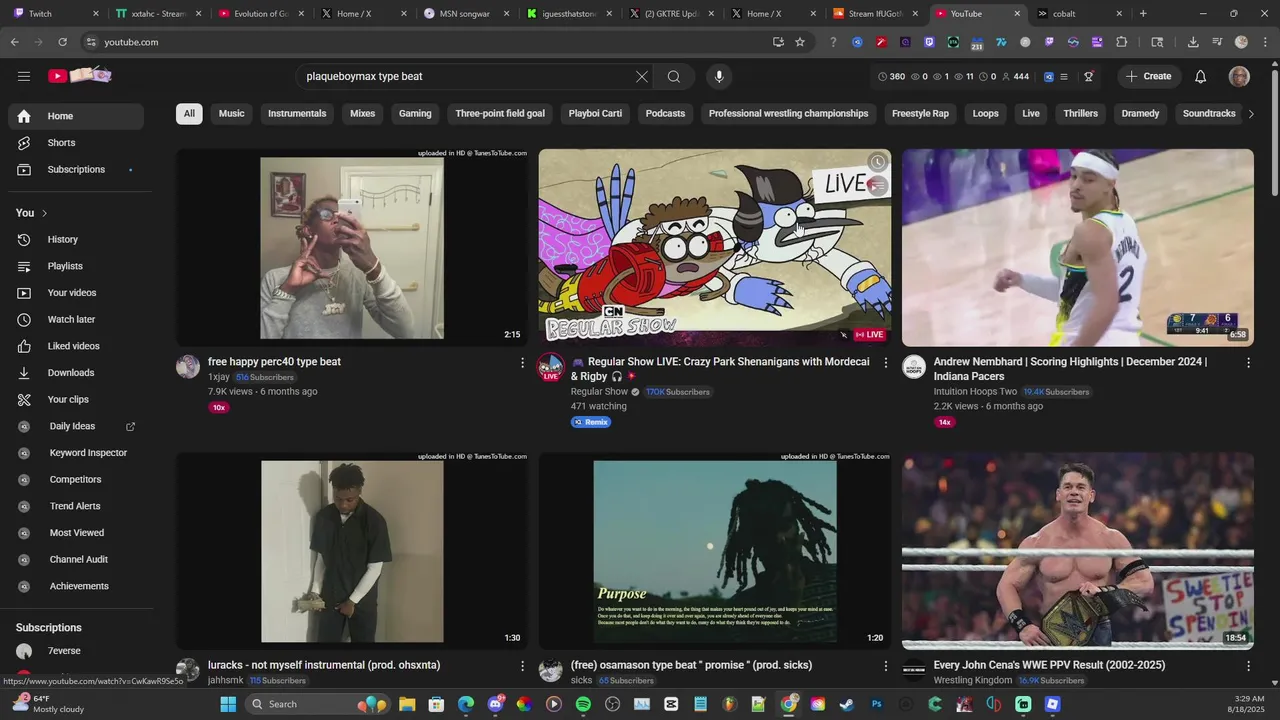Open the notifications bell
Screen dimensions: 1280x720
point(1201,77)
